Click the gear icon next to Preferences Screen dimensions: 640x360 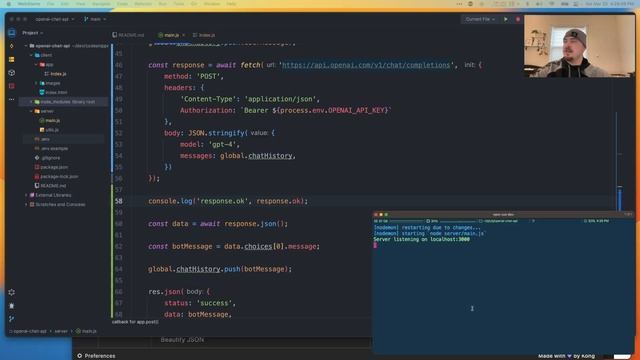point(80,356)
